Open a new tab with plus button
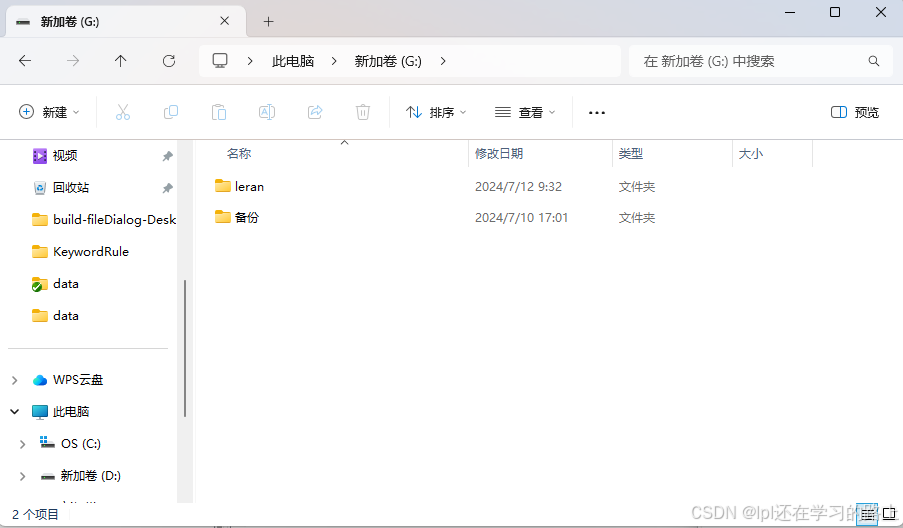The width and height of the screenshot is (903, 528). click(x=268, y=21)
